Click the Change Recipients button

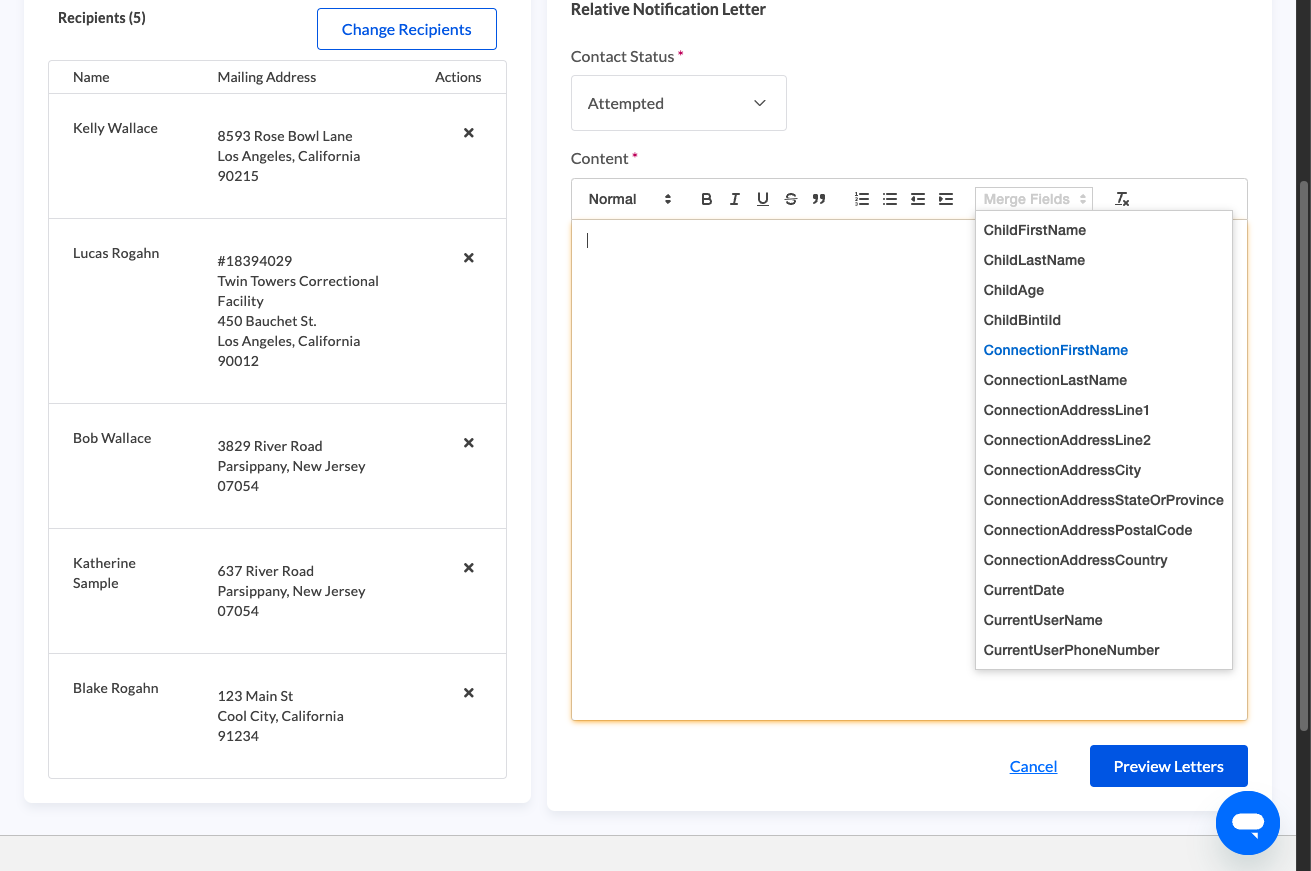coord(407,29)
